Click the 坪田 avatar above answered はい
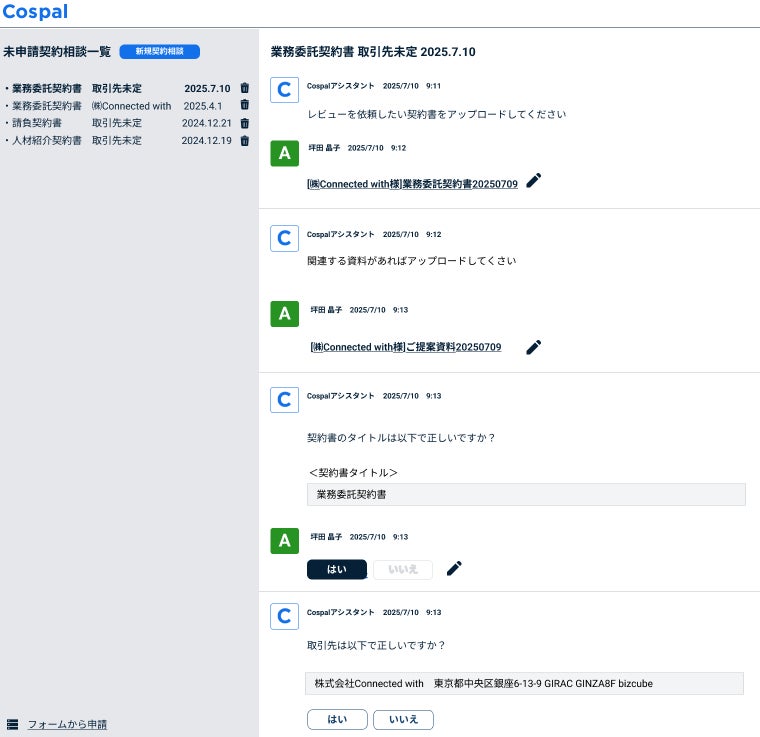This screenshot has height=737, width=760. tap(285, 540)
